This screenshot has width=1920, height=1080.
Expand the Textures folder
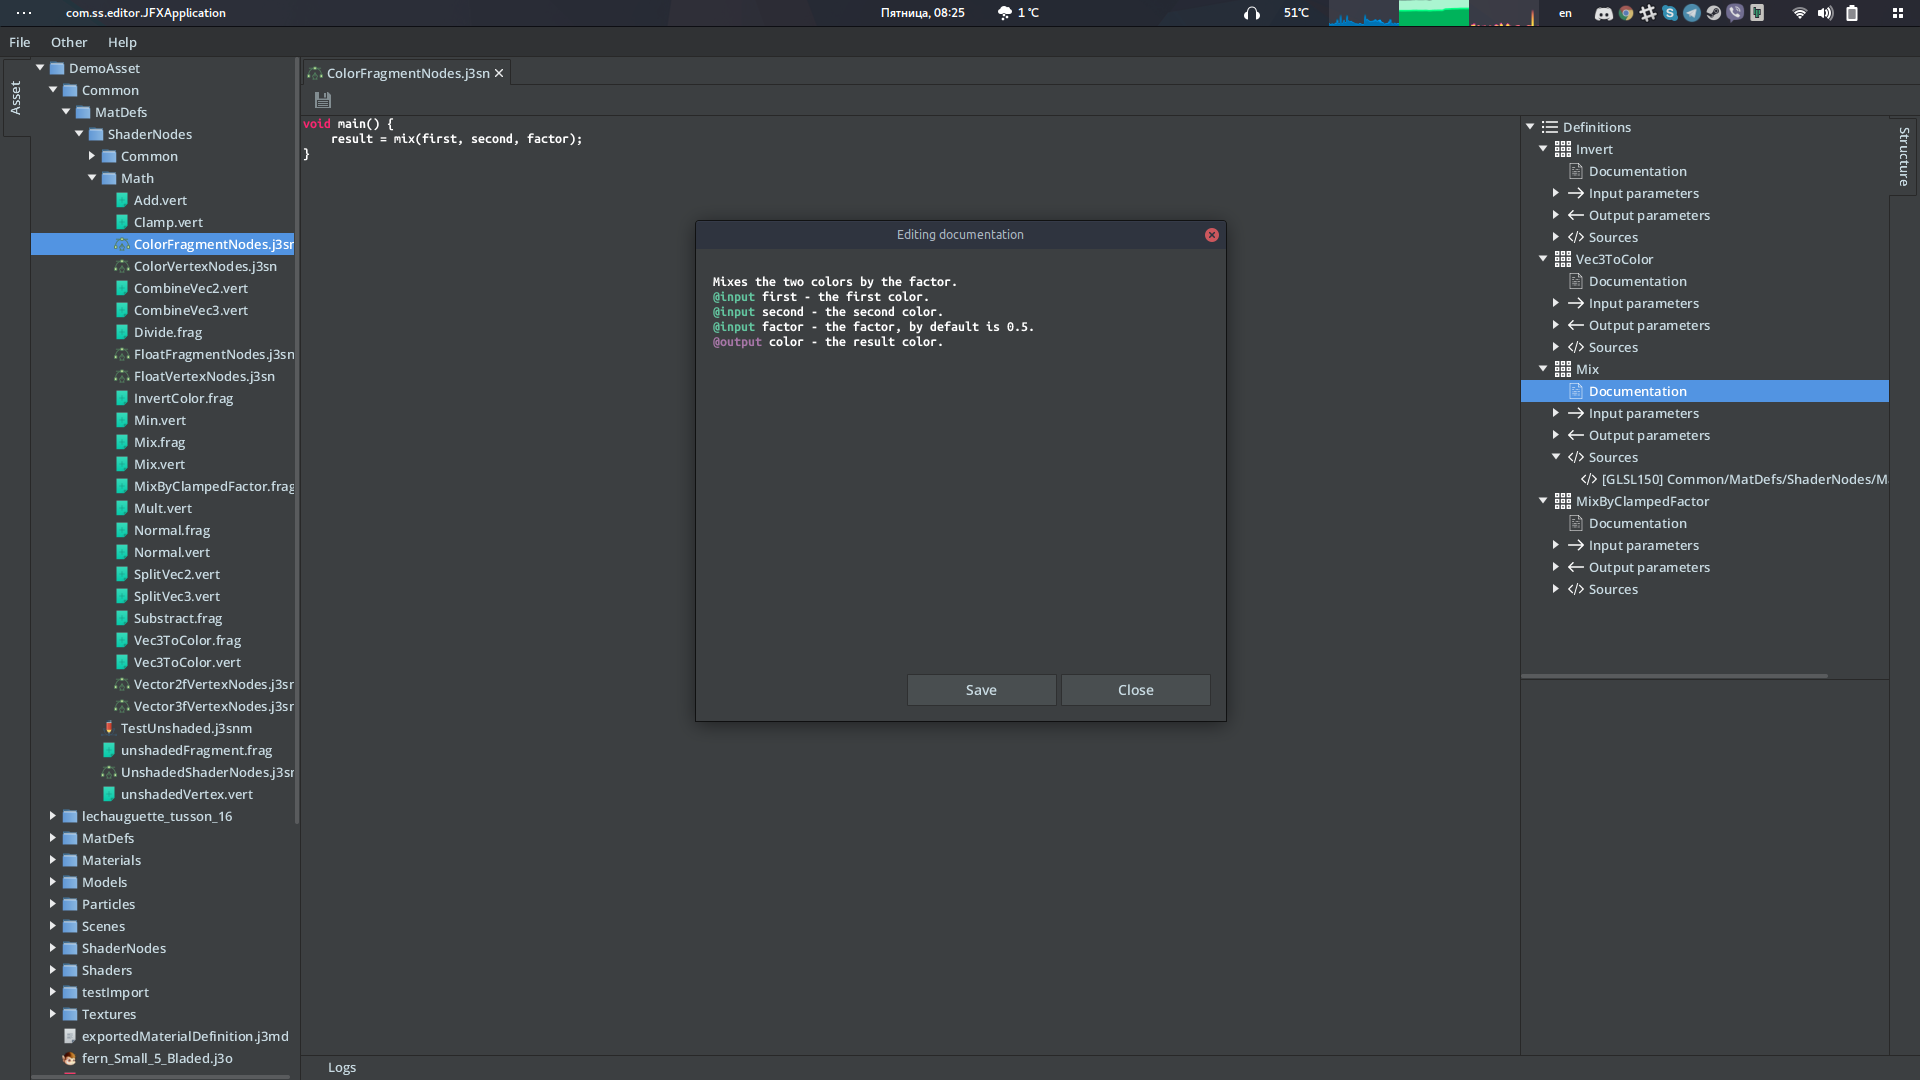pos(53,1014)
